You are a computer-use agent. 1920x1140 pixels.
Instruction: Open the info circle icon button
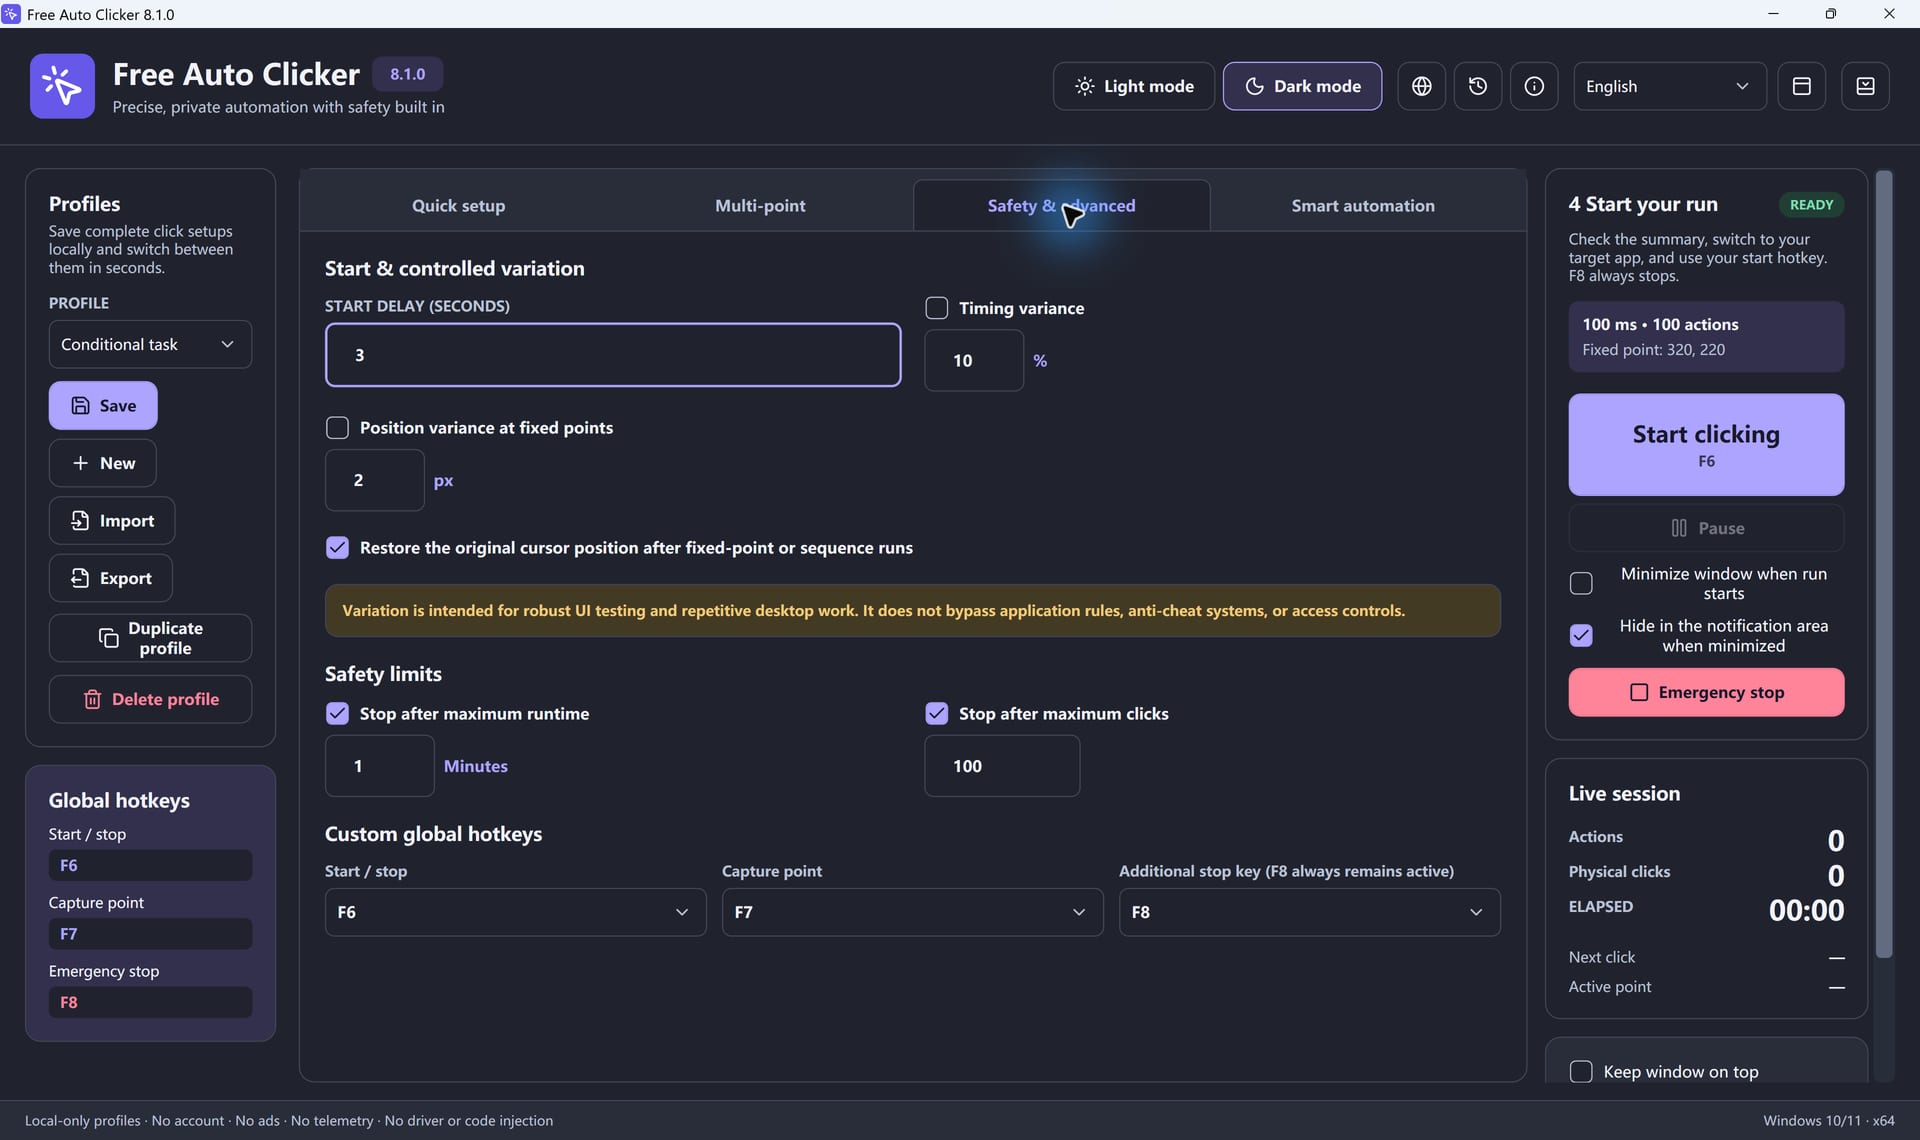(x=1534, y=86)
